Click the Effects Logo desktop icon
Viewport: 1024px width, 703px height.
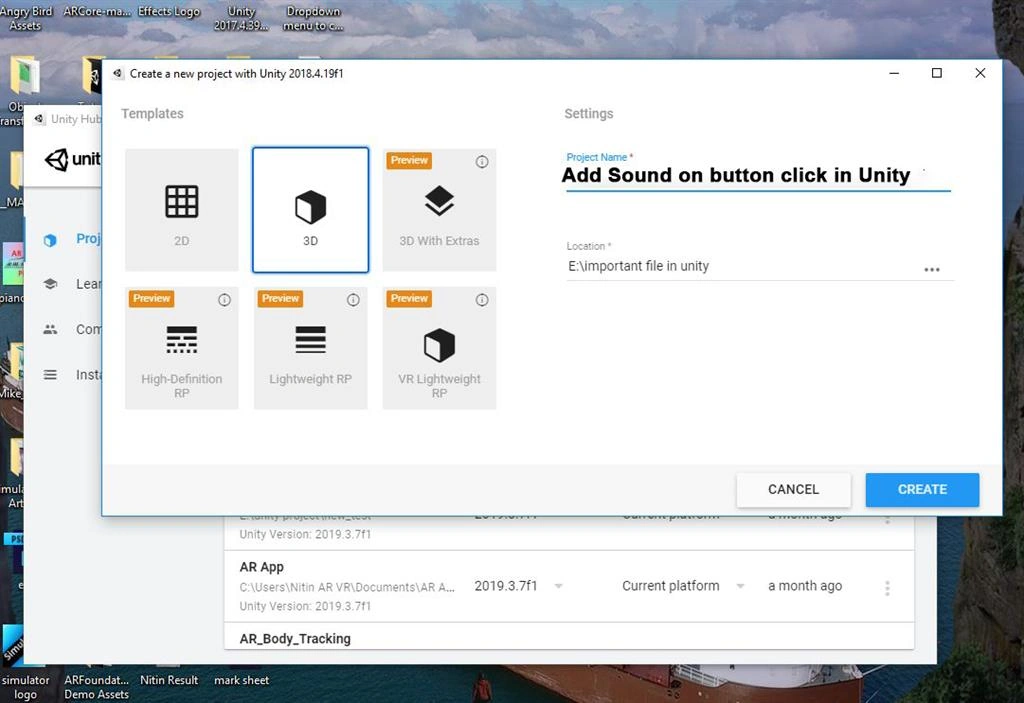[168, 12]
